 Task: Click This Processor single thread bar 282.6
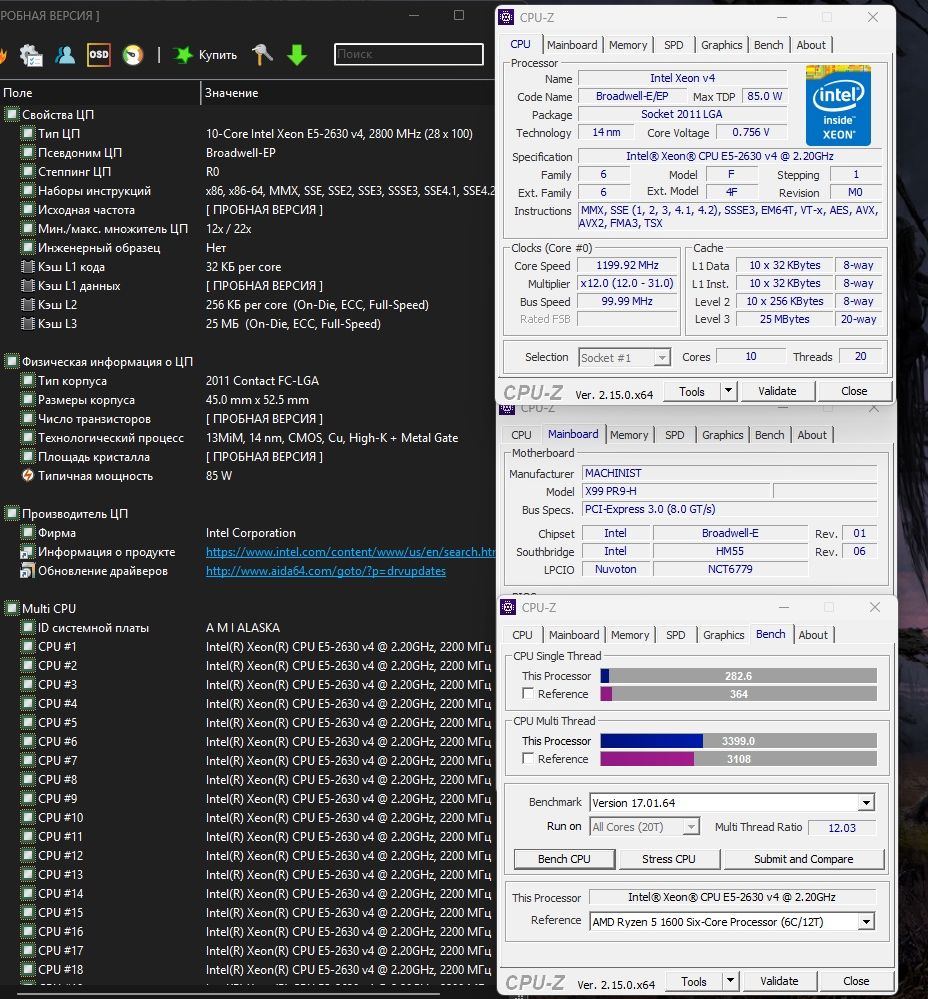coord(739,676)
